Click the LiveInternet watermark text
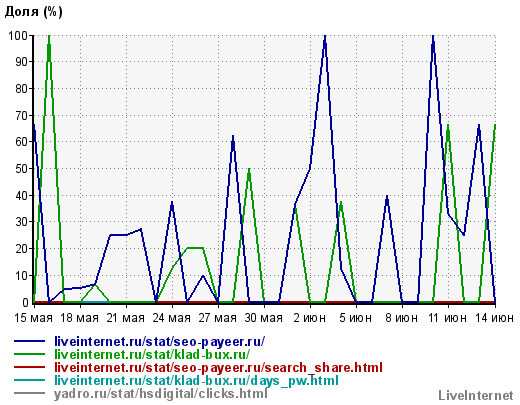 (x=476, y=396)
